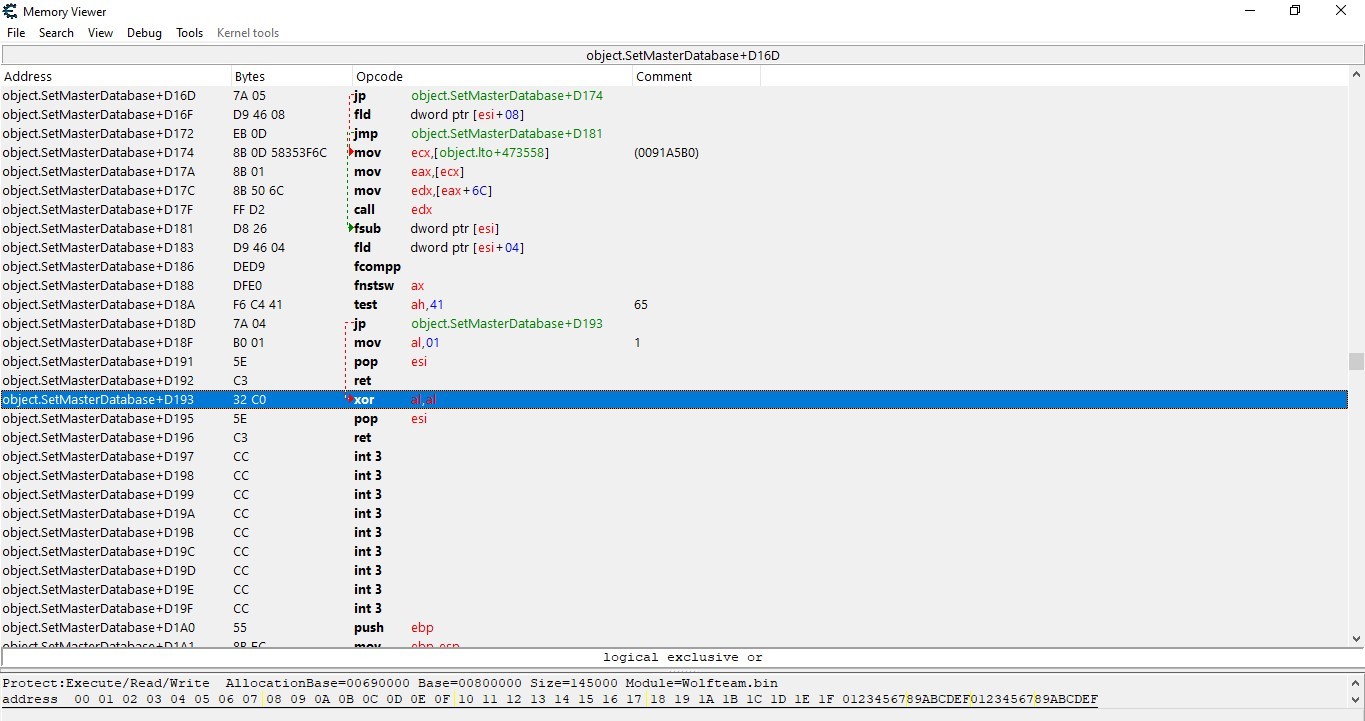Open the View menu
The width and height of the screenshot is (1365, 721).
pyautogui.click(x=100, y=33)
